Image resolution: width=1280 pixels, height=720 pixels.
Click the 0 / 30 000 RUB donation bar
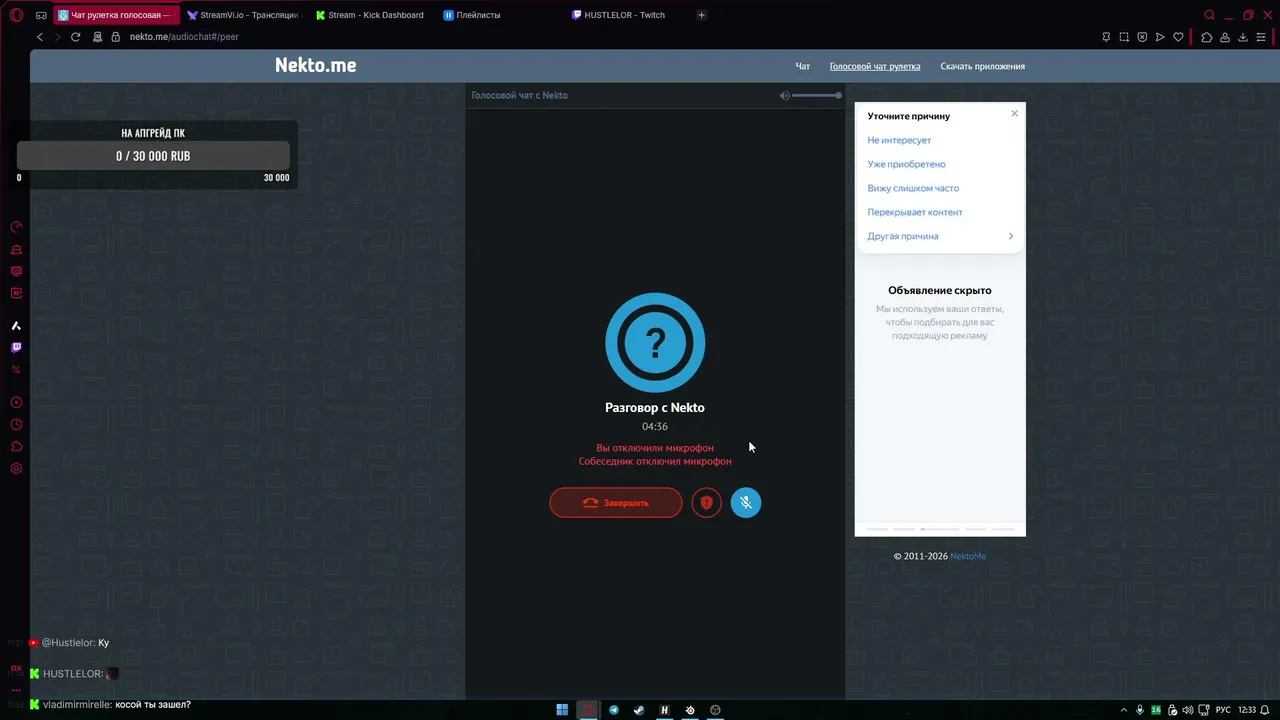pyautogui.click(x=153, y=156)
